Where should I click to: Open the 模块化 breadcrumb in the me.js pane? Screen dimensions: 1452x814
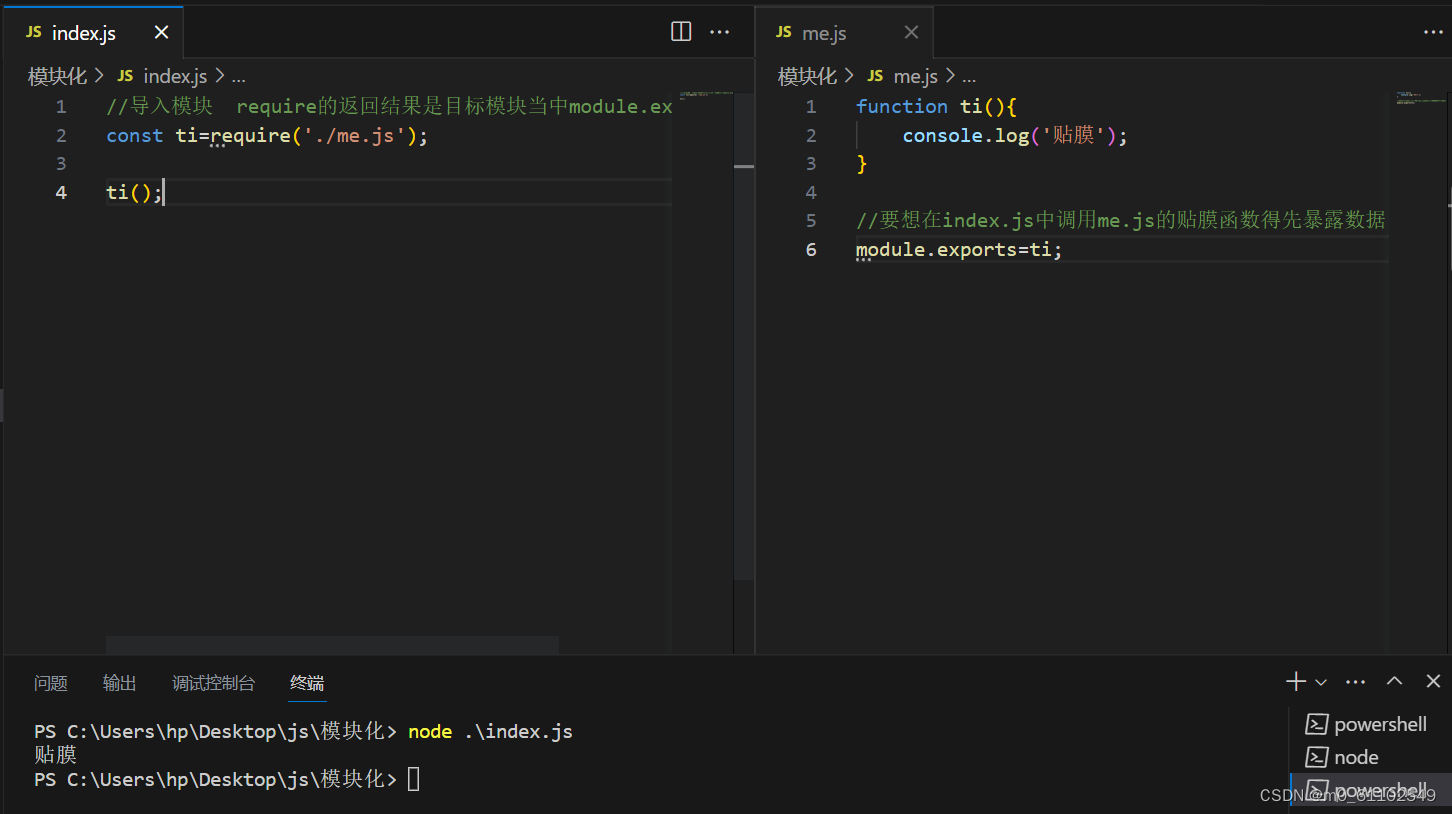click(806, 75)
